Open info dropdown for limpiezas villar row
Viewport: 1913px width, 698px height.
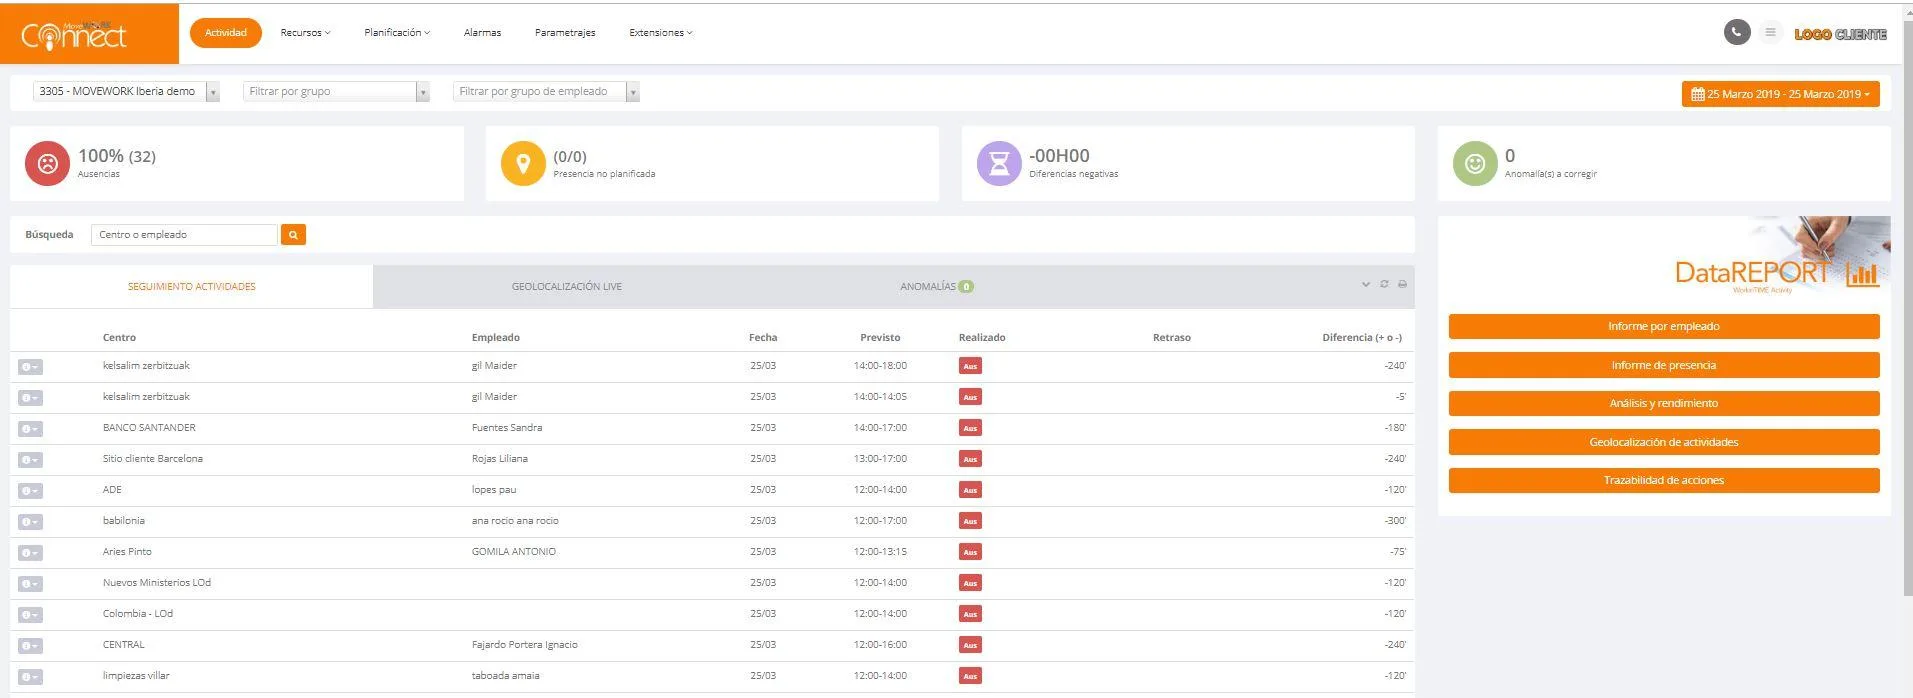pos(30,677)
